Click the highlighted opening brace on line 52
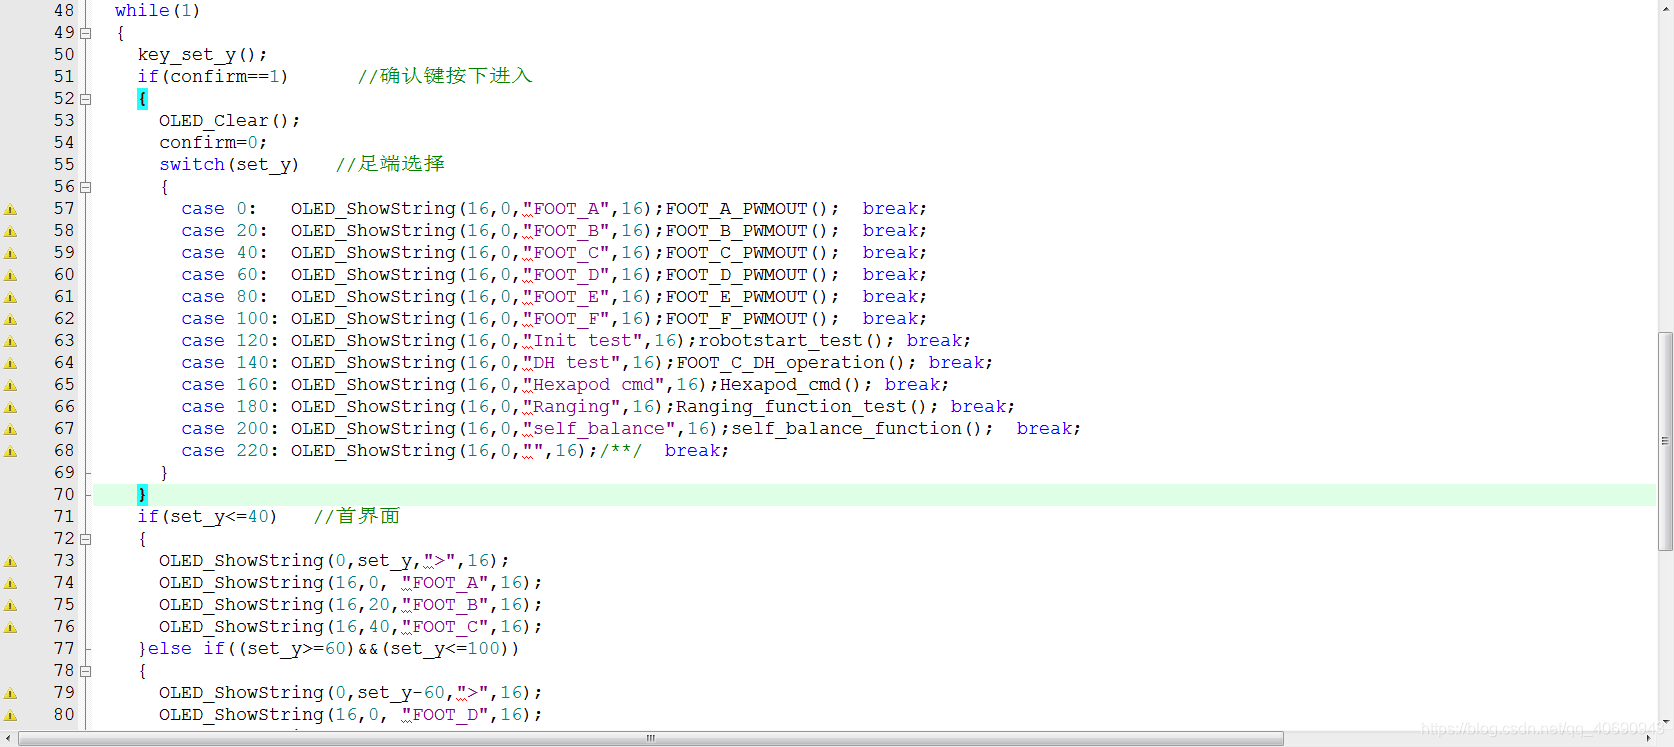Image resolution: width=1674 pixels, height=747 pixels. pos(142,99)
